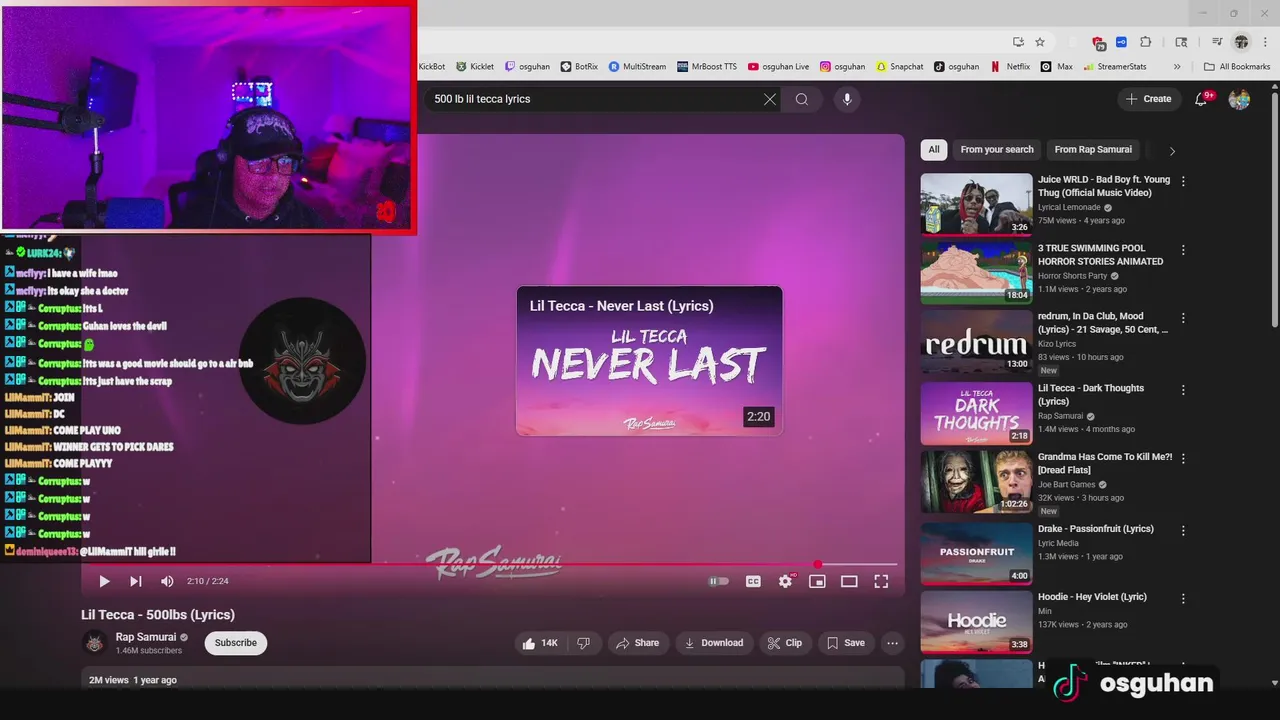Open options for Lil Tecca Dark Thoughts video

coord(1183,390)
